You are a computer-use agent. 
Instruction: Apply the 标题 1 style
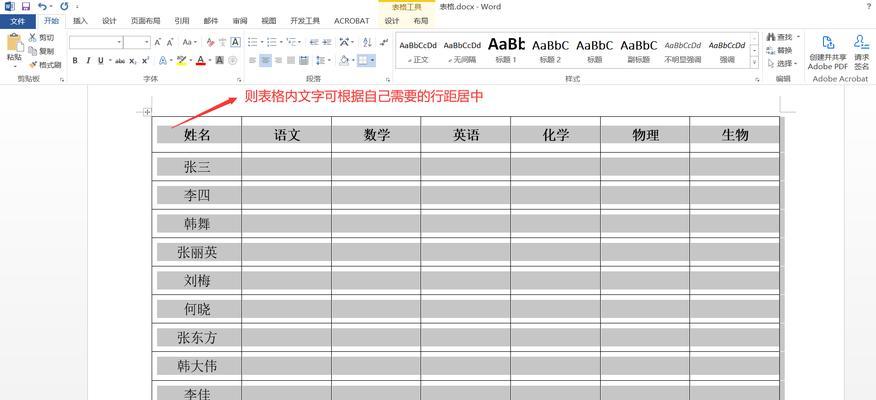tap(506, 50)
